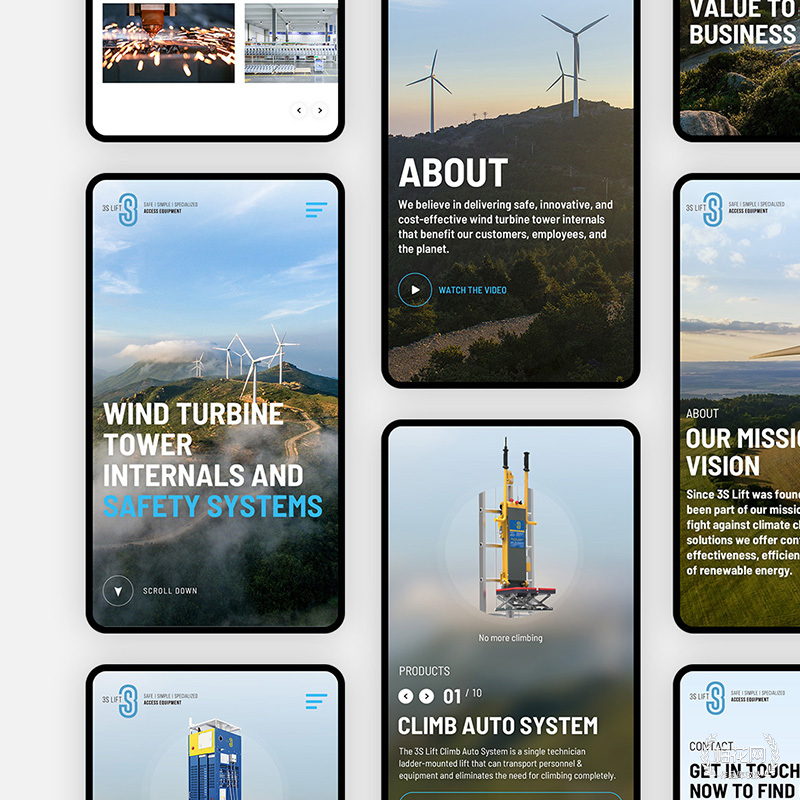Open the factory floor photo
Viewport: 800px width, 800px height.
[291, 43]
